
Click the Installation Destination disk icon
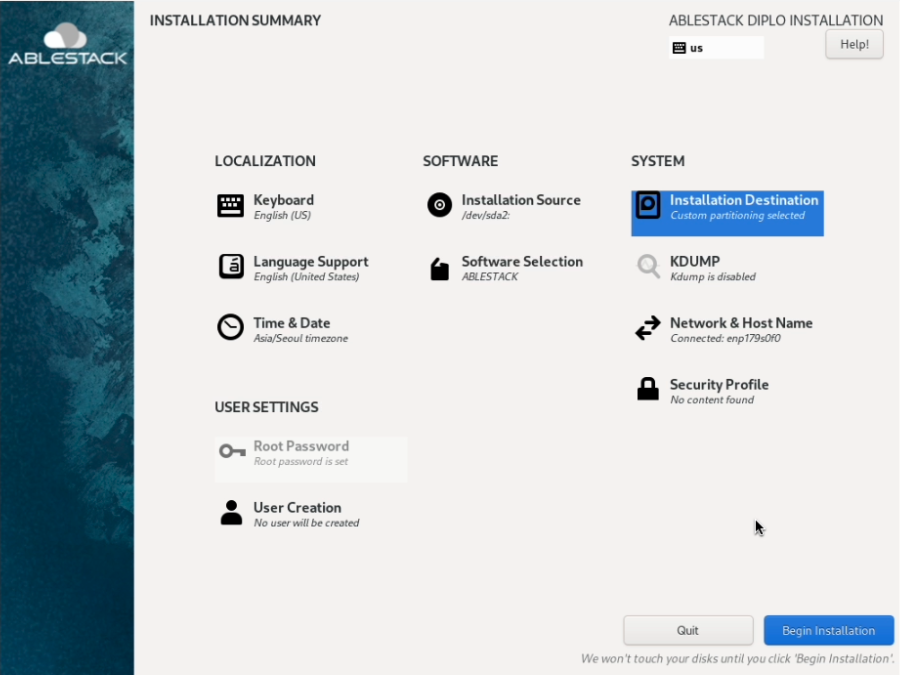coord(648,206)
